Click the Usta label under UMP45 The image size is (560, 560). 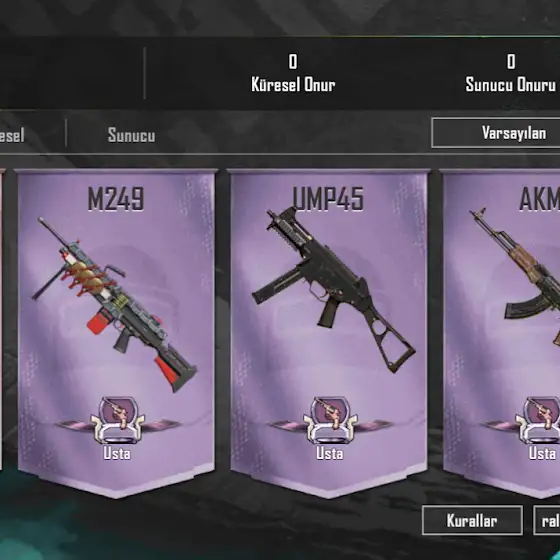click(330, 454)
